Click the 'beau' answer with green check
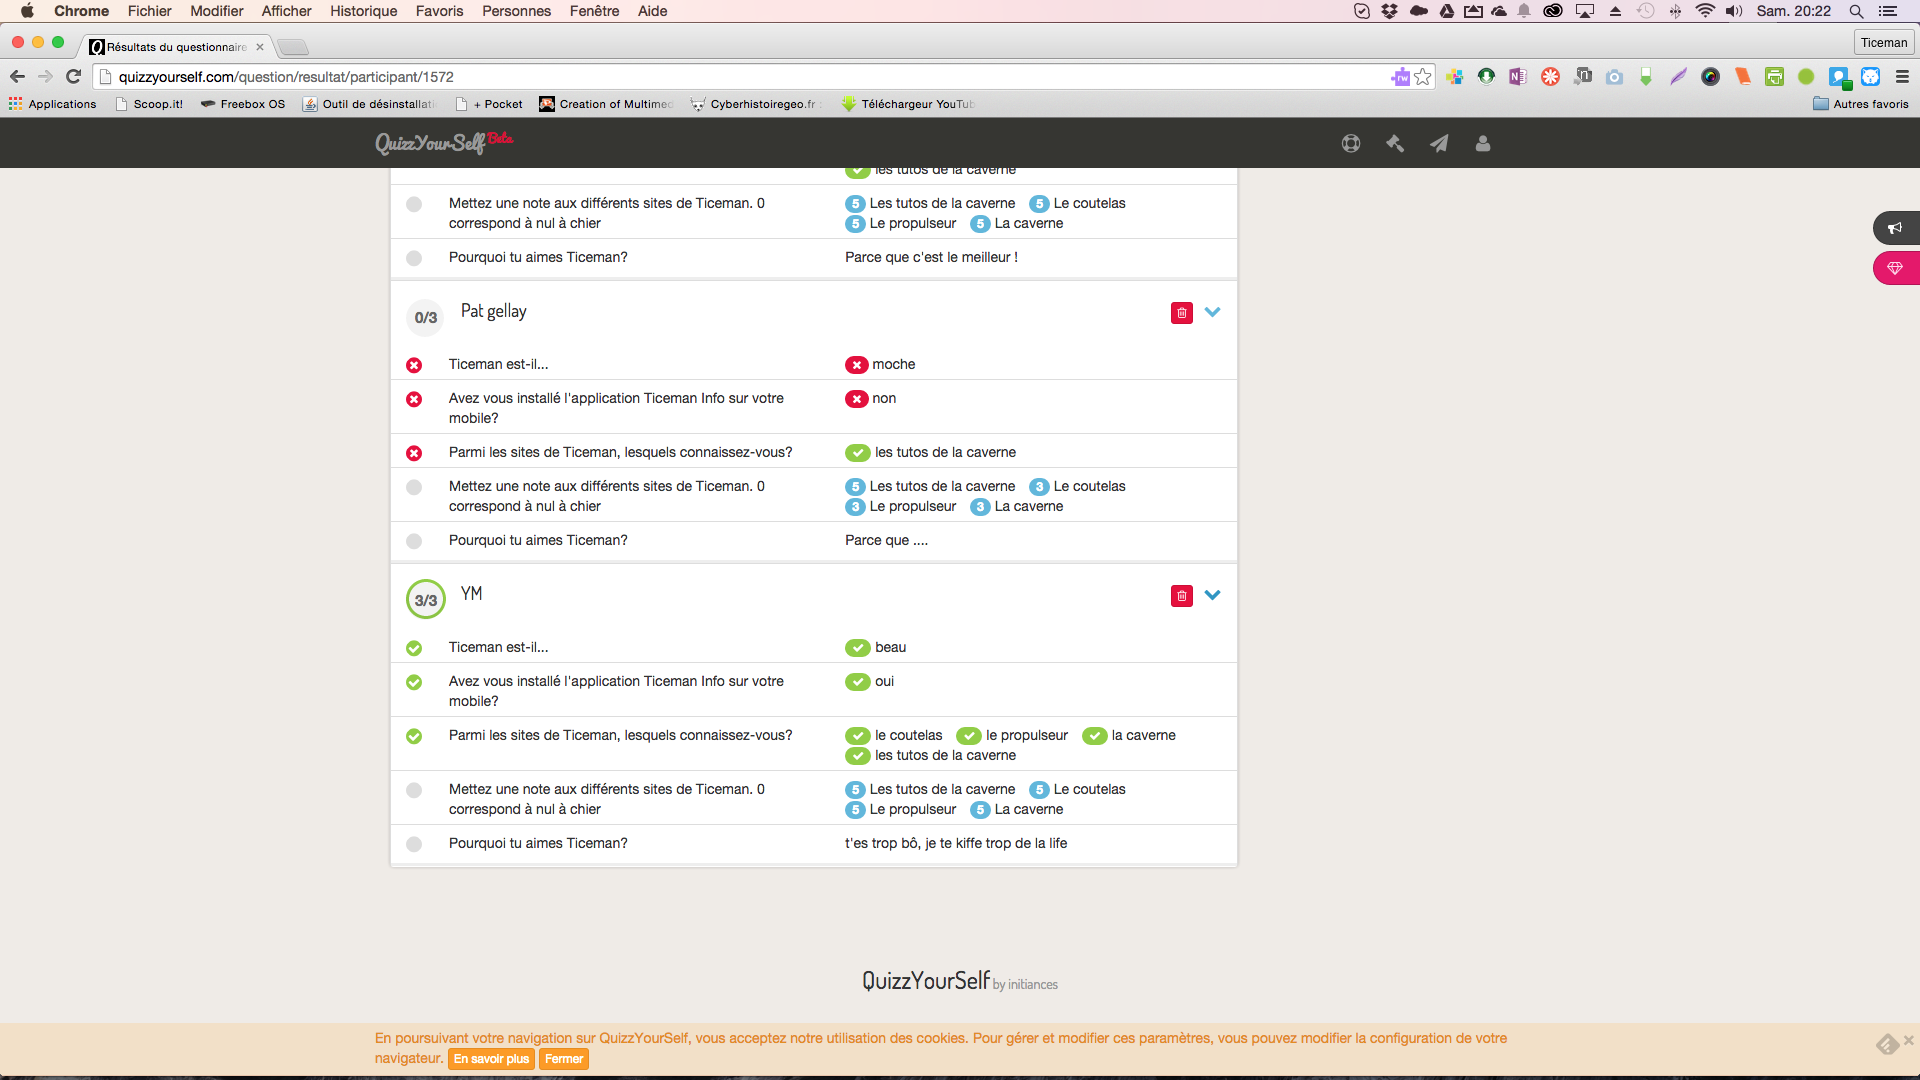The image size is (1920, 1080). tap(876, 648)
